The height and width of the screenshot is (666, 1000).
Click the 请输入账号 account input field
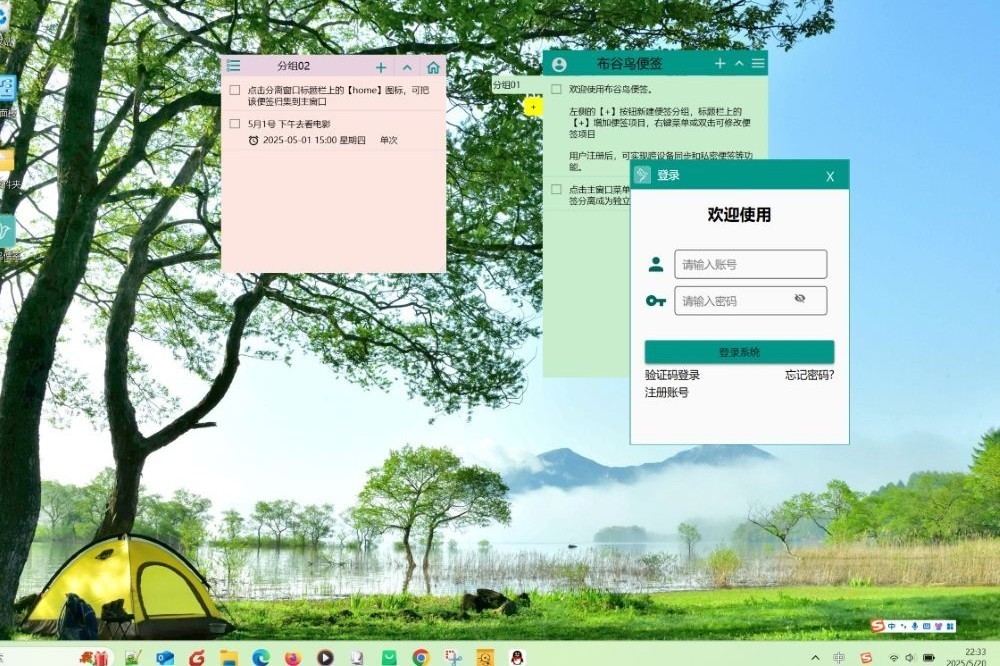coord(750,264)
